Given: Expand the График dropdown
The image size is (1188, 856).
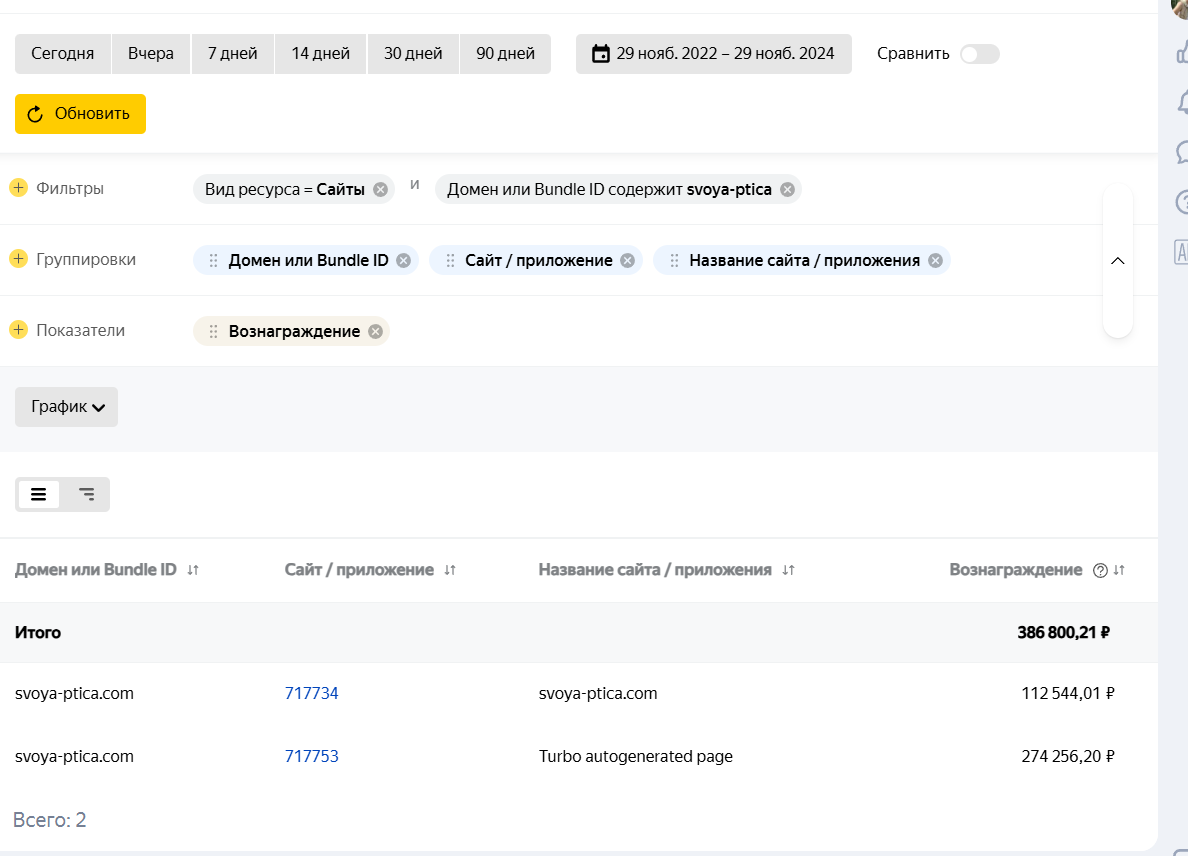Looking at the screenshot, I should coord(66,407).
